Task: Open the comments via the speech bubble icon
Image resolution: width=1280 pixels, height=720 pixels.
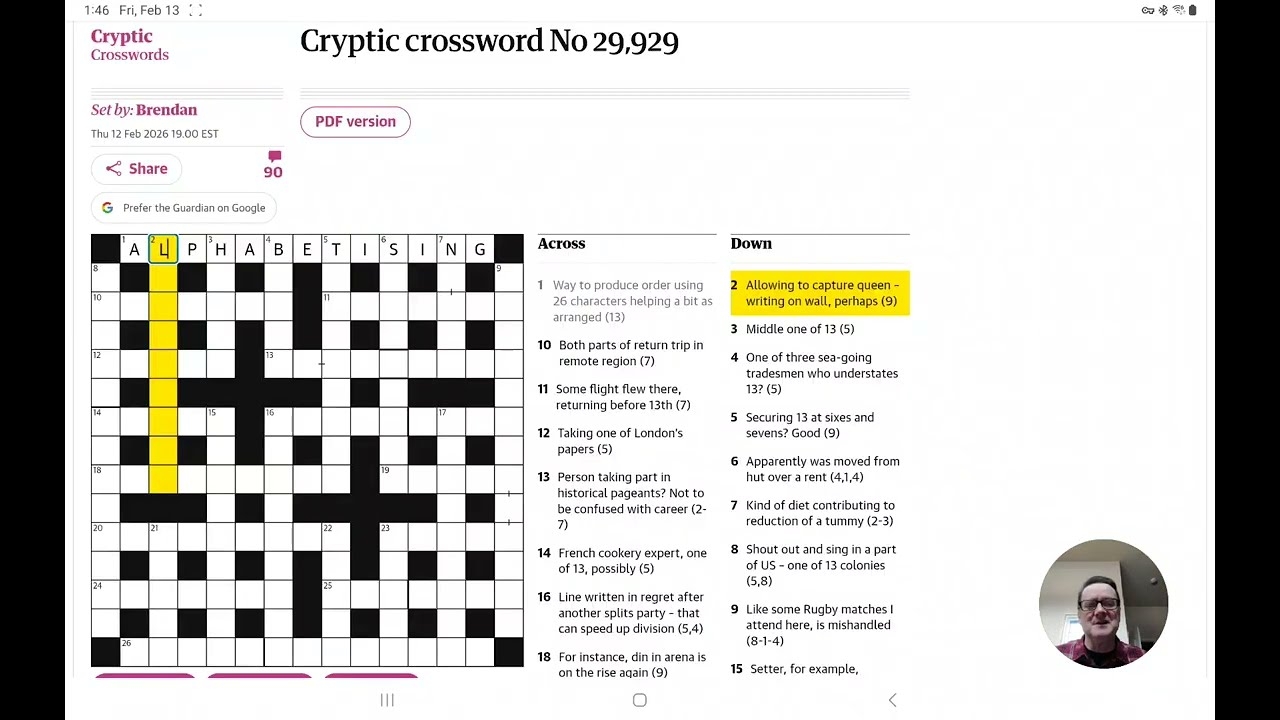Action: click(x=273, y=156)
